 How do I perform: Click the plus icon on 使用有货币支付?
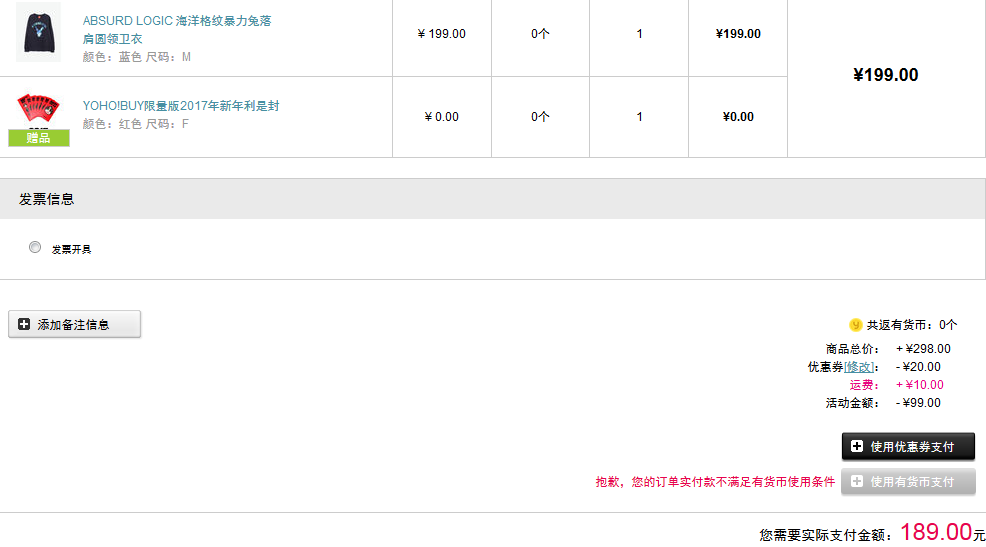pyautogui.click(x=857, y=482)
